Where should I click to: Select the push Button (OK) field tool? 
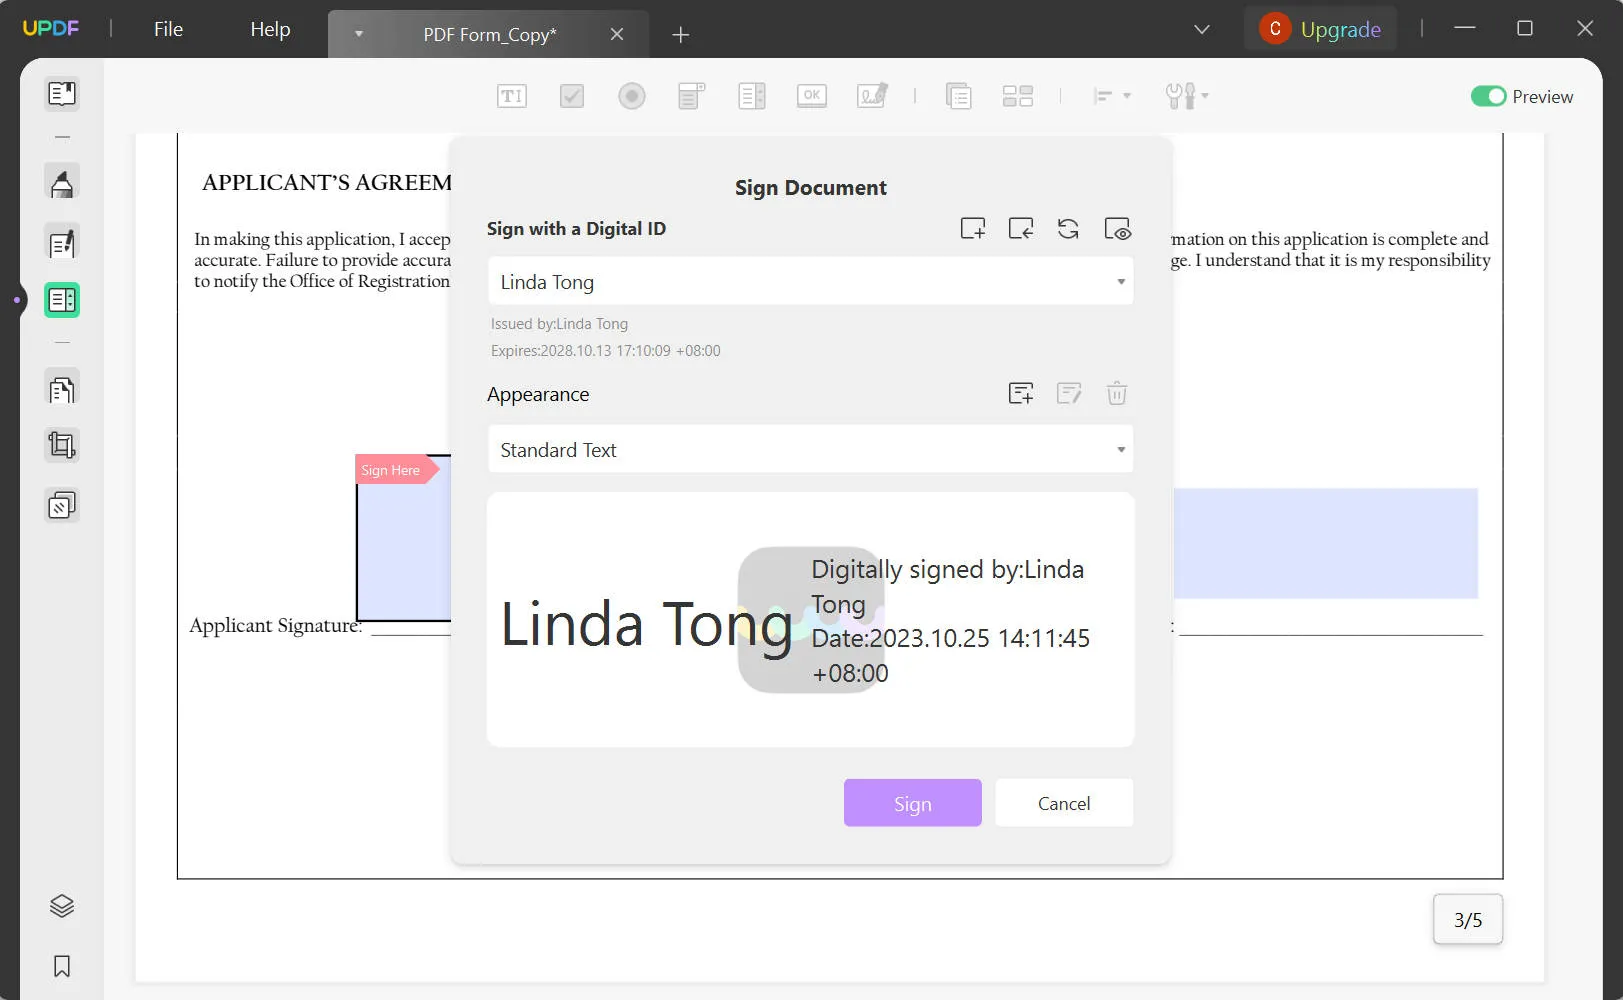[811, 95]
